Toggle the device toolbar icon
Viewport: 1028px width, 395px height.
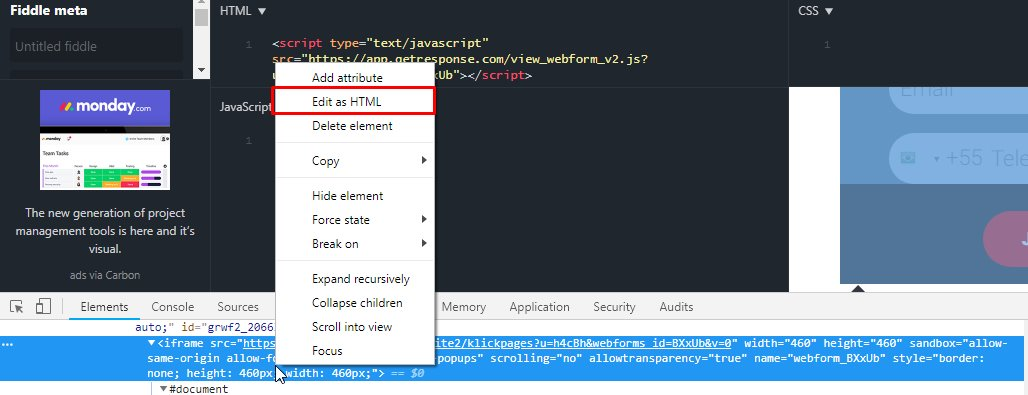tap(43, 306)
